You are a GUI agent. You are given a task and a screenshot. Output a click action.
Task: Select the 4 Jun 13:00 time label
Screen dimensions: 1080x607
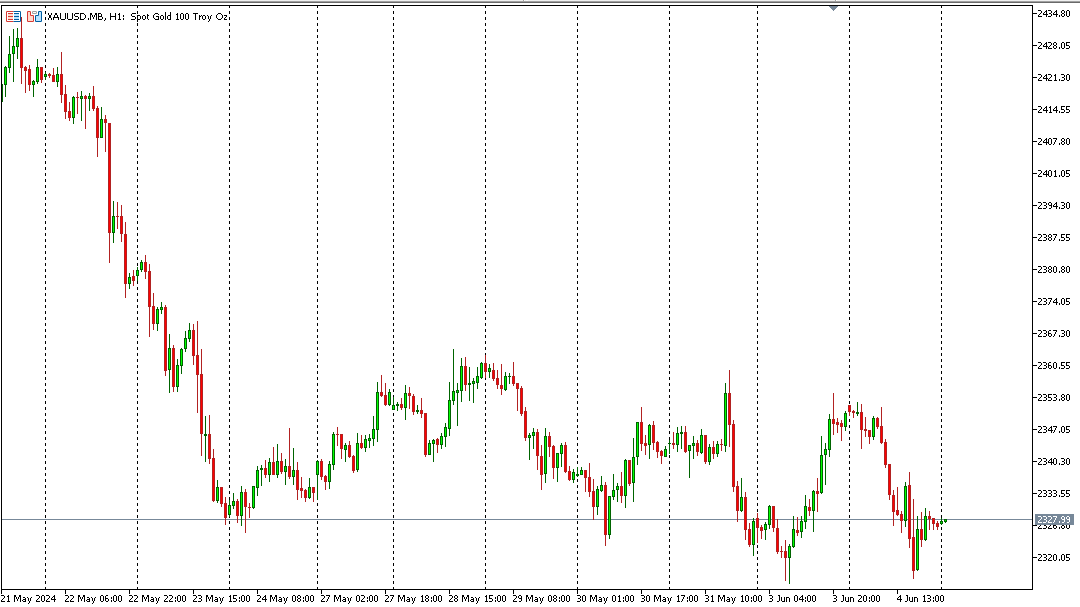[920, 598]
